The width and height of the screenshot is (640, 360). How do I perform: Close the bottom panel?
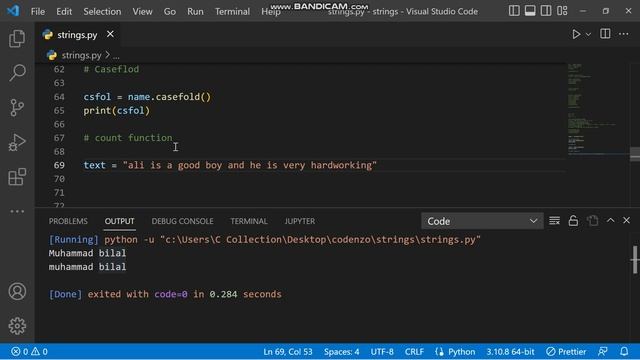[627, 220]
